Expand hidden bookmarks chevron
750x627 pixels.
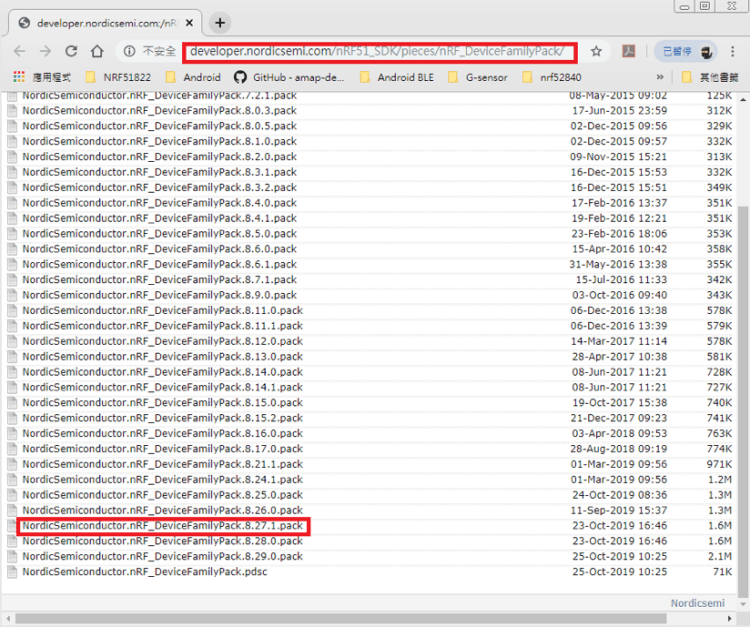(660, 77)
